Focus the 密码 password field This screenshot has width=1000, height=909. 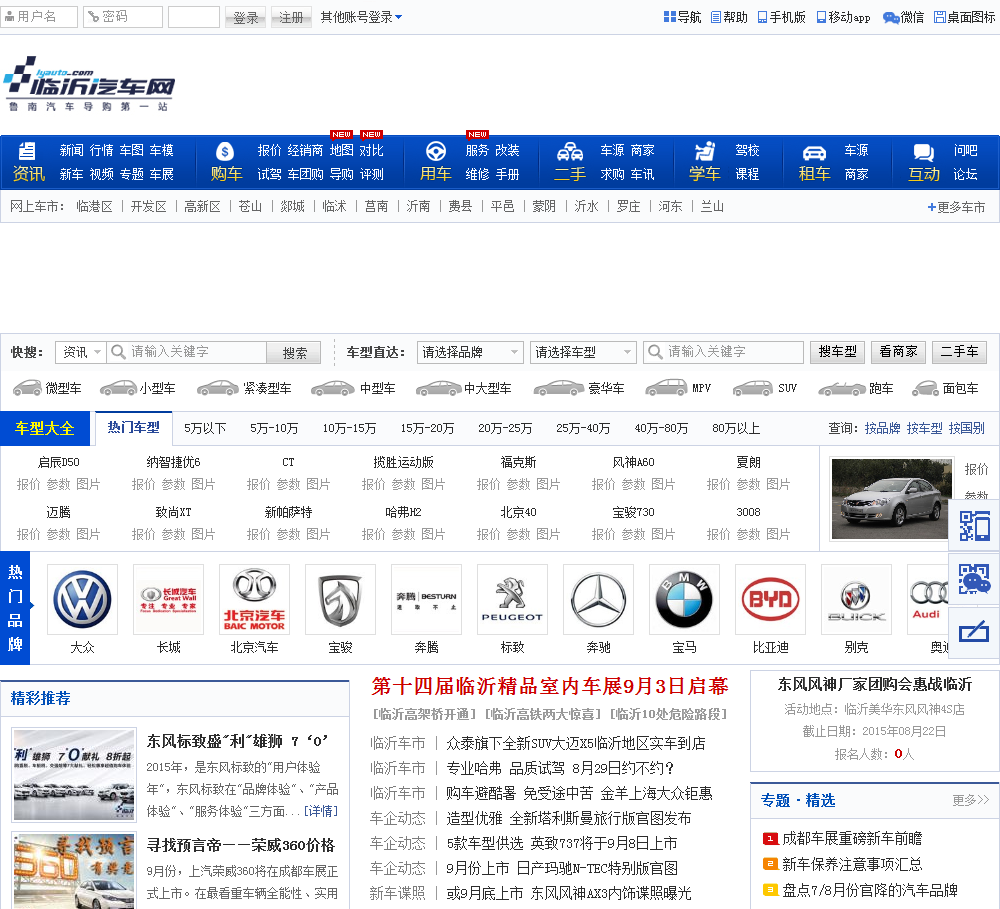122,17
